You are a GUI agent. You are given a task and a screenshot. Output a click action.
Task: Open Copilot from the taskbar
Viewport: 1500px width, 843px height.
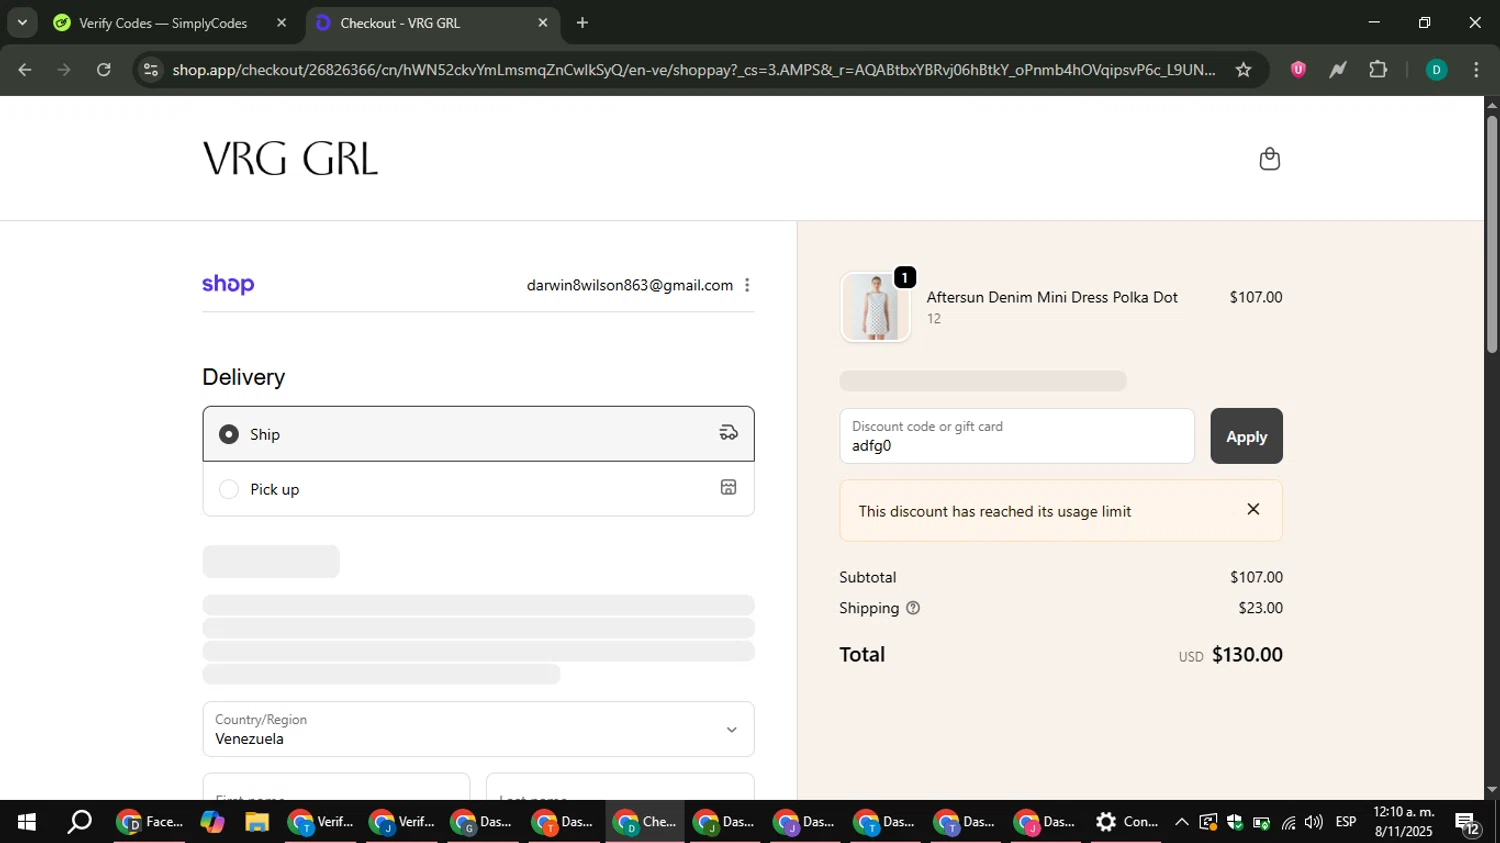212,822
